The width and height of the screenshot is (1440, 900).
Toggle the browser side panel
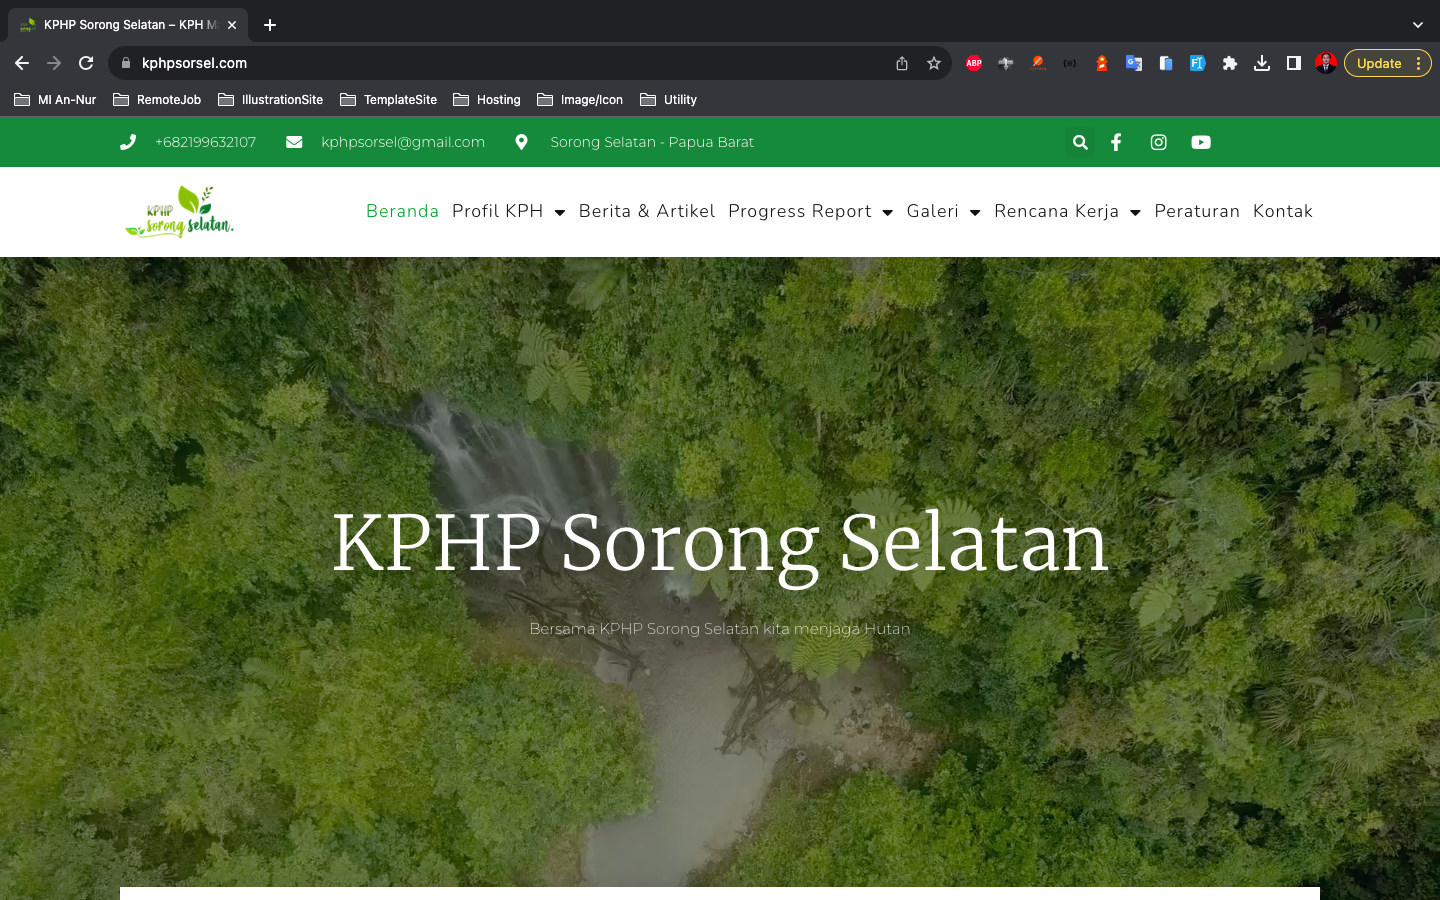click(x=1294, y=63)
